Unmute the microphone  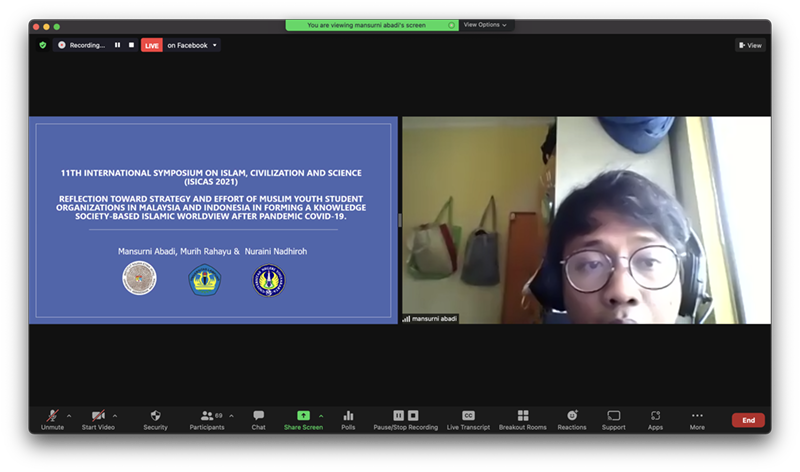[52, 418]
